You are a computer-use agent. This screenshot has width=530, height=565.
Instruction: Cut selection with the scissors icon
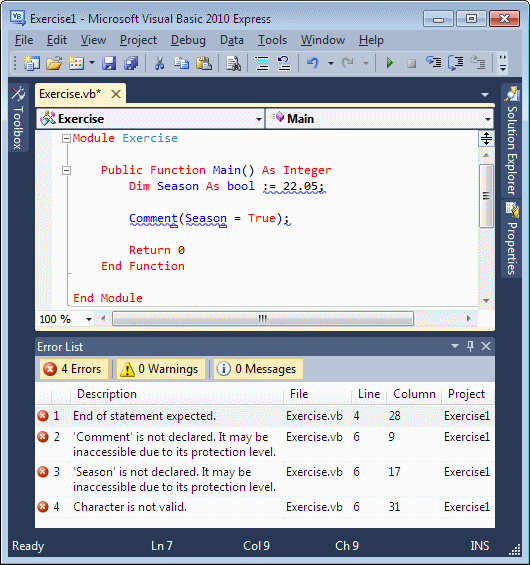click(x=159, y=63)
